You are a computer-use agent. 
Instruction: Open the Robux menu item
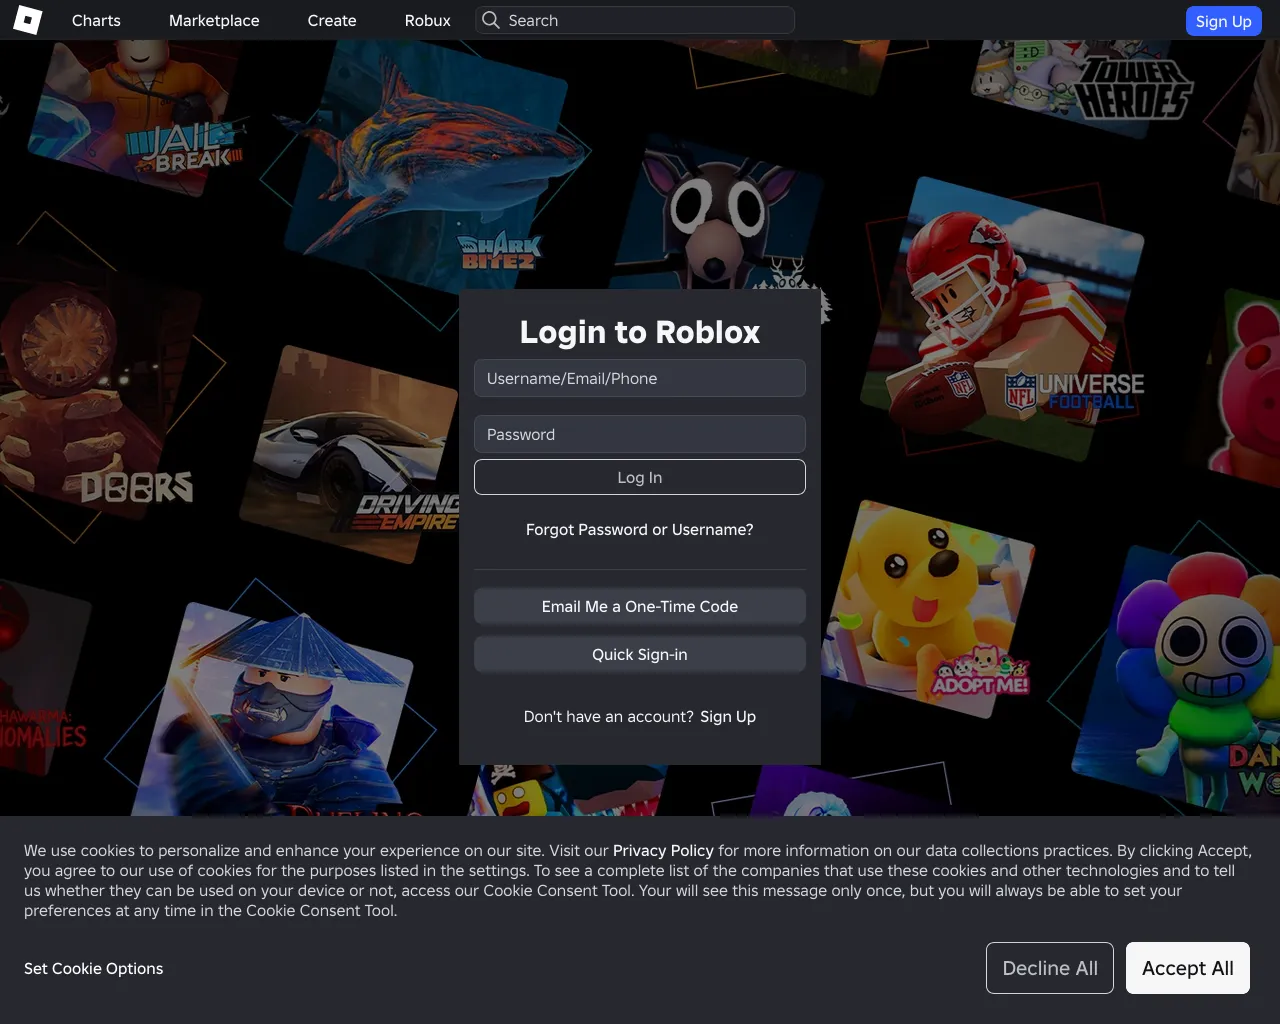[x=428, y=20]
